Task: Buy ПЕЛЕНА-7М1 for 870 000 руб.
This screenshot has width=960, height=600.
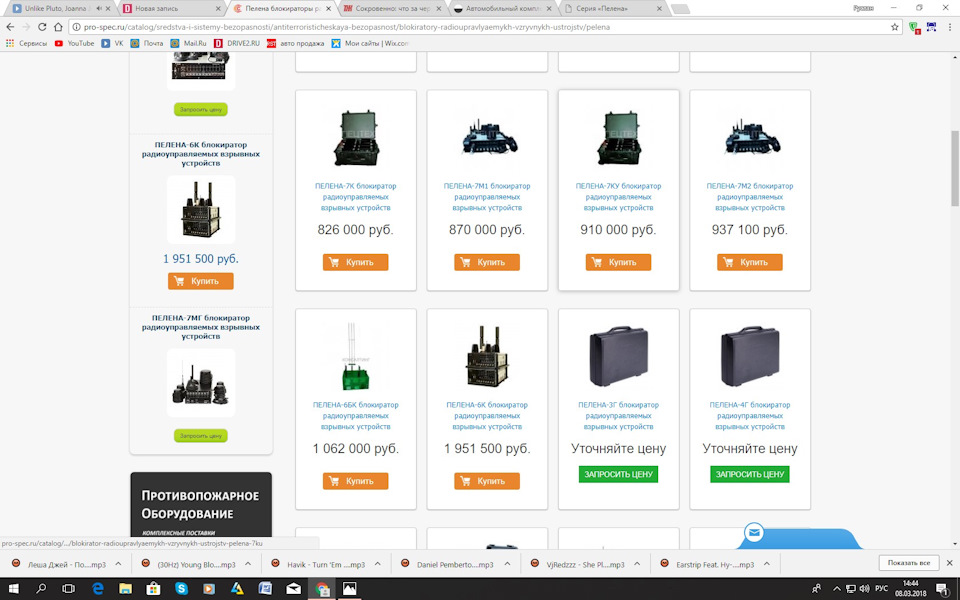Action: pyautogui.click(x=487, y=262)
